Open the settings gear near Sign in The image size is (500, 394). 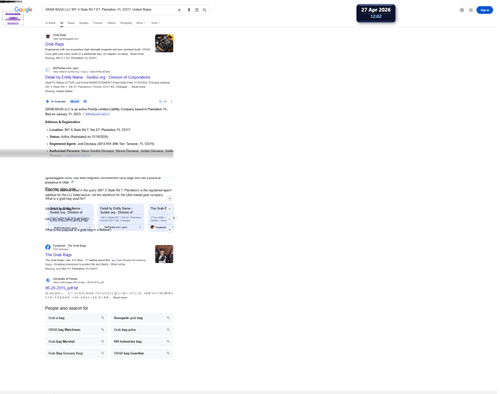coord(462,10)
